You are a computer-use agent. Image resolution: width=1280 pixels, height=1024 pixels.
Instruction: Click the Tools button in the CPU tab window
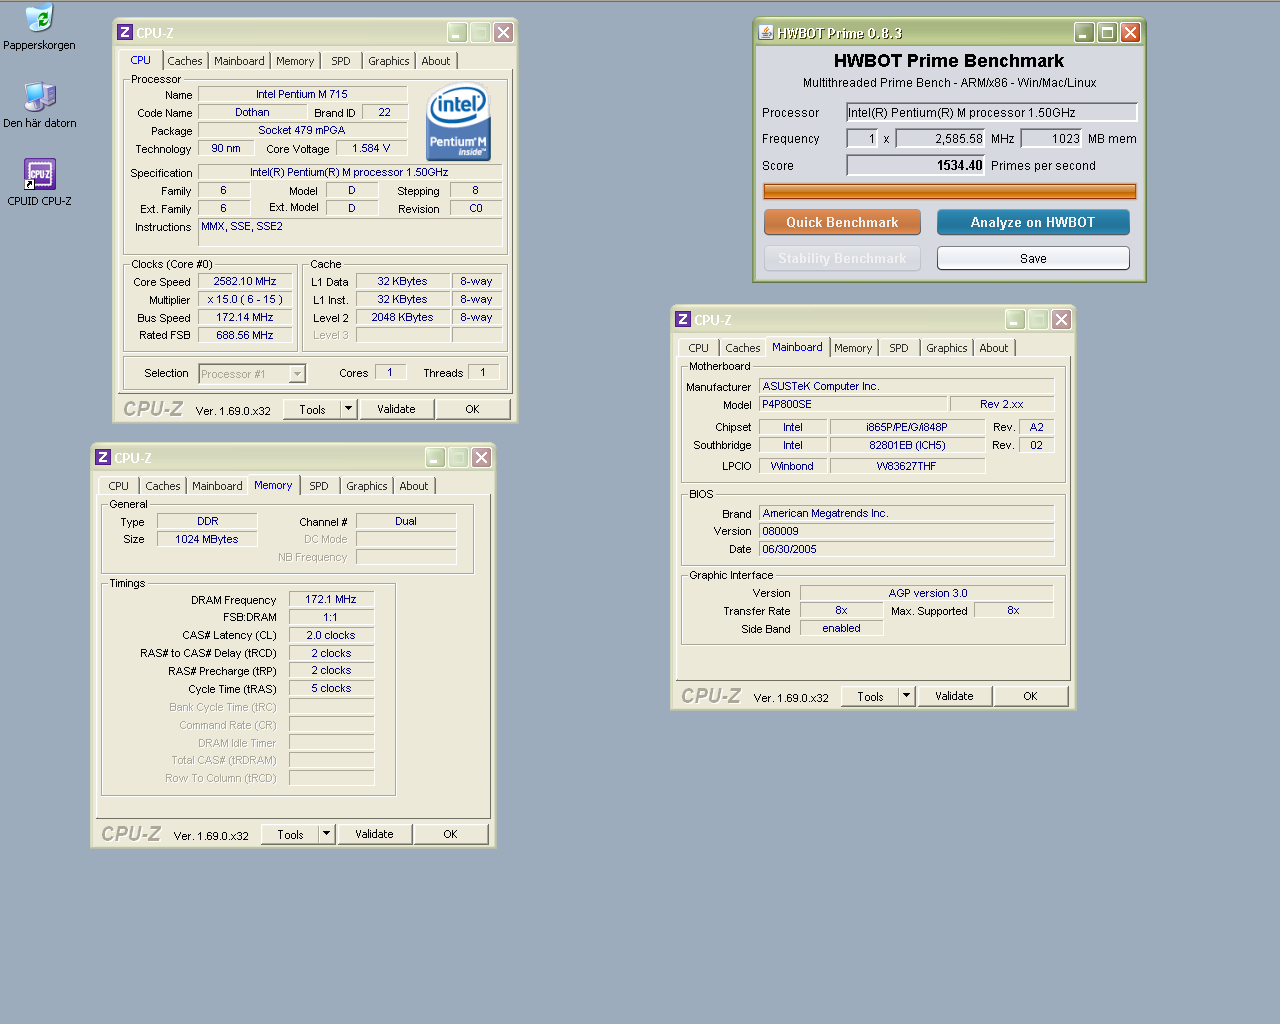312,409
